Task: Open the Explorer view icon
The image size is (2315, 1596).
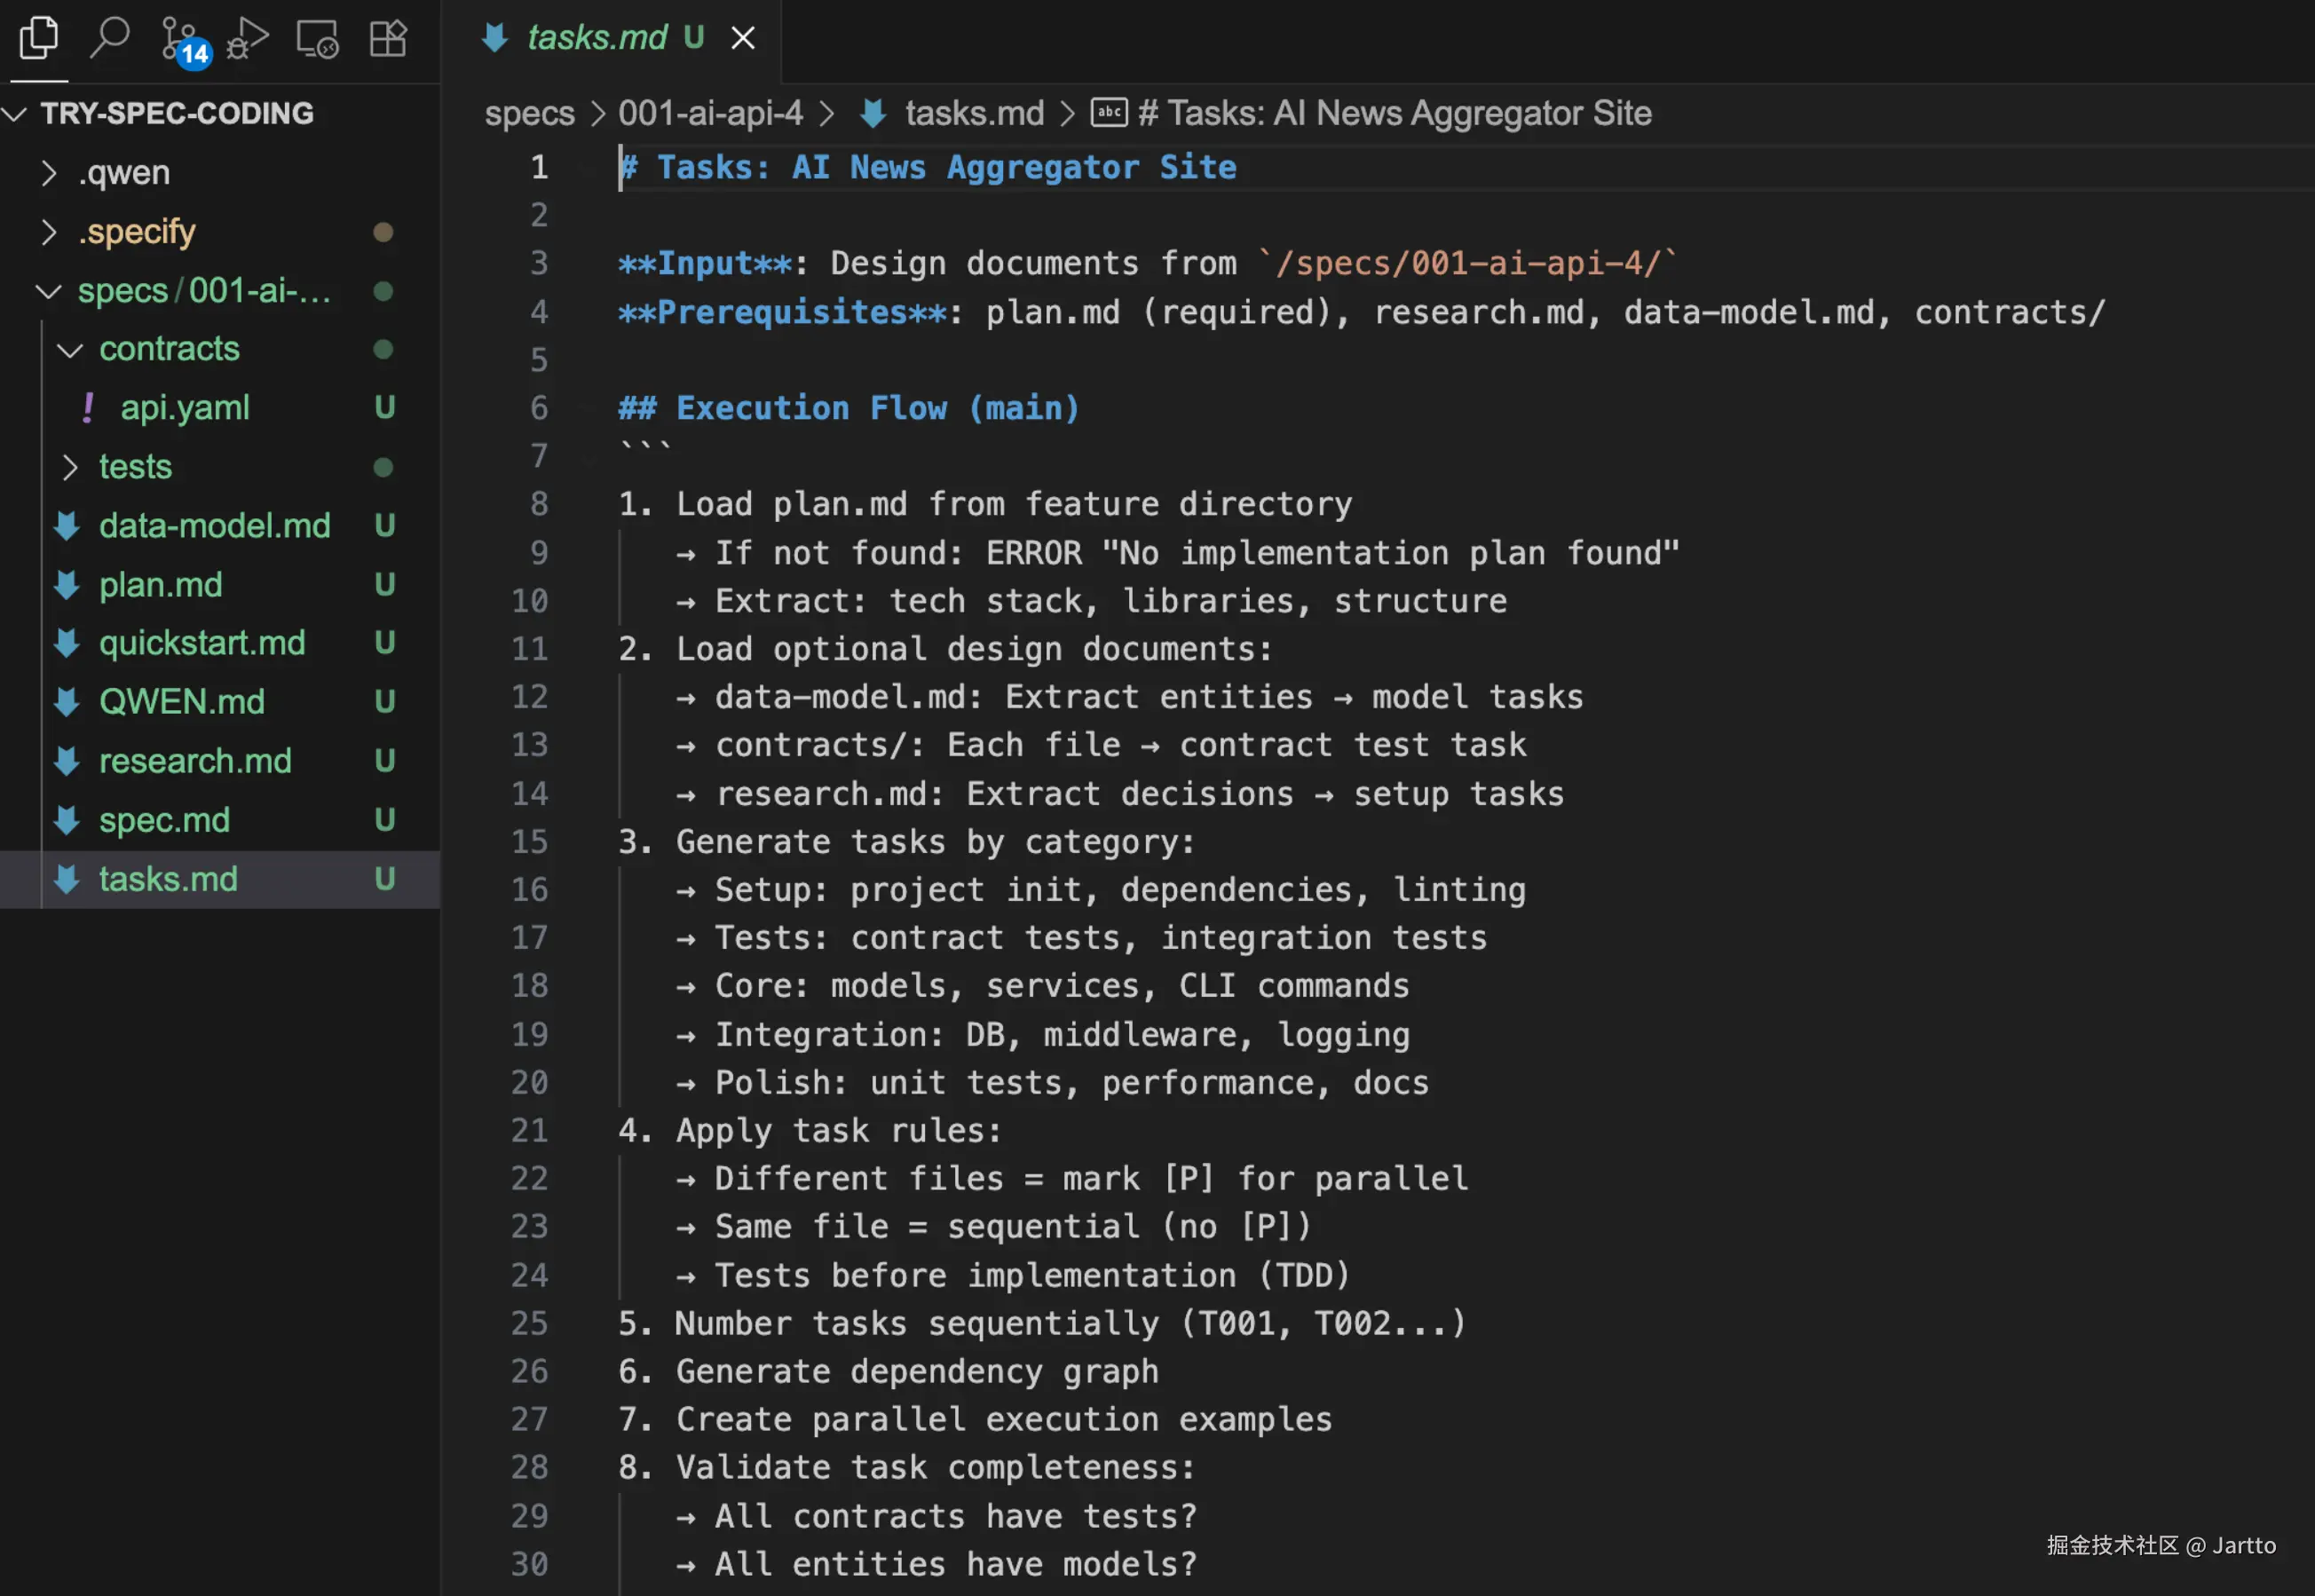Action: [x=39, y=38]
